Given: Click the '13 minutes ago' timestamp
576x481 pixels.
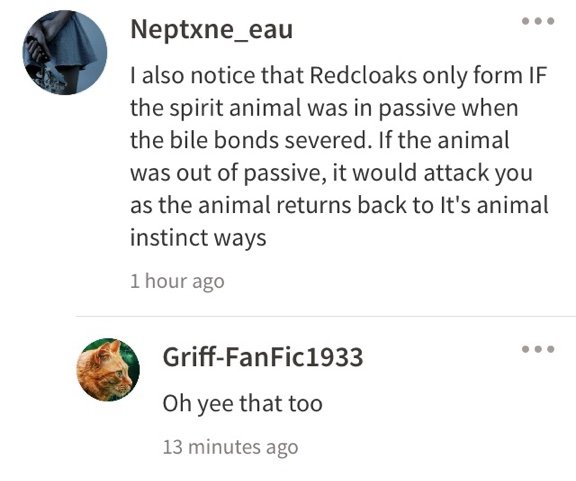Looking at the screenshot, I should tap(230, 447).
